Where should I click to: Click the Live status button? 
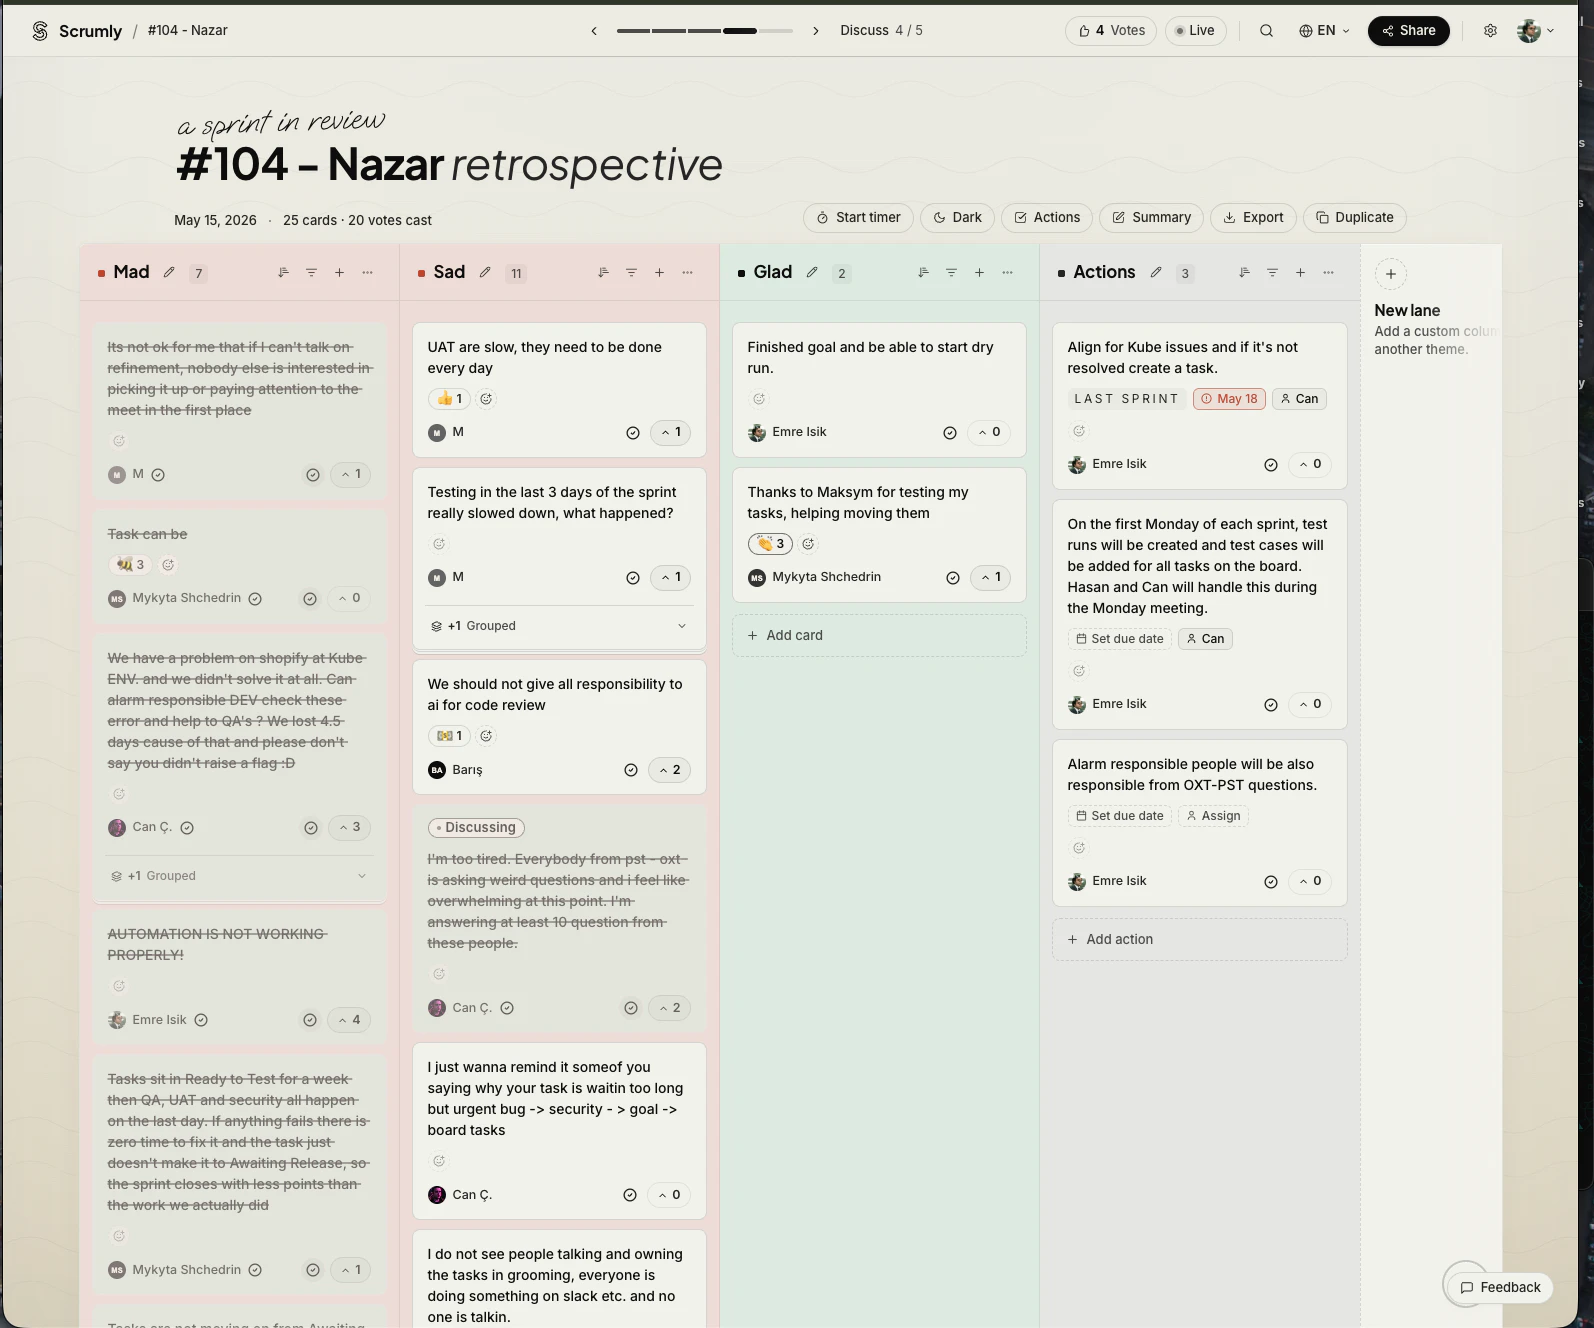click(1195, 31)
